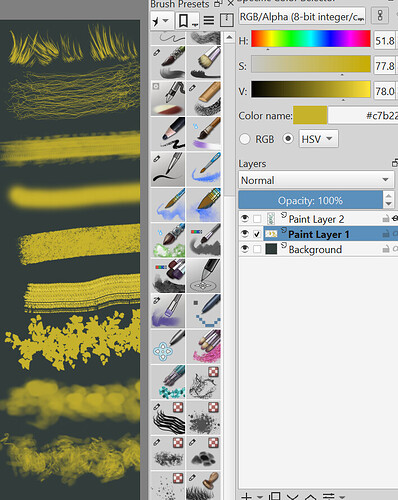Choose the fountain pen preset with red-cream stroke
398x500 pixels.
tap(168, 98)
